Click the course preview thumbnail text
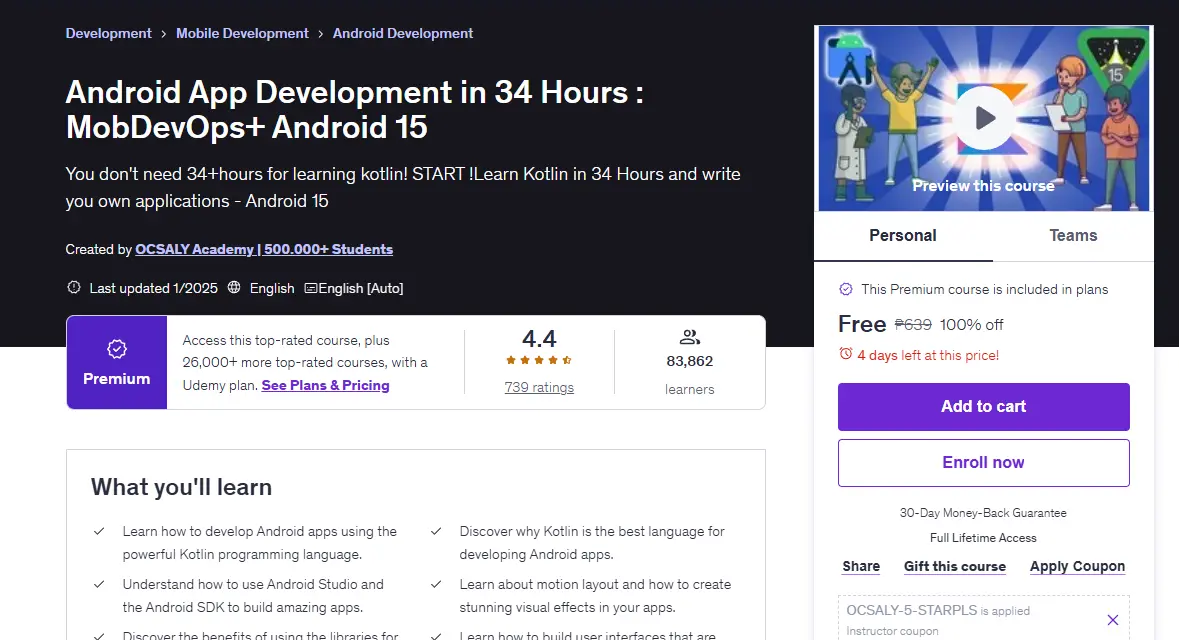Screen dimensions: 1179x640 [984, 186]
